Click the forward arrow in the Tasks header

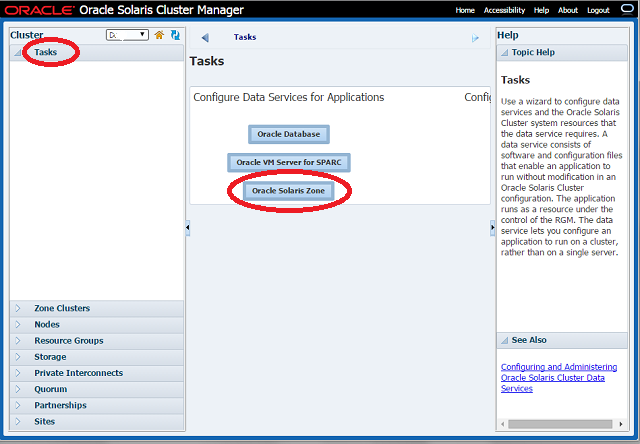point(475,38)
